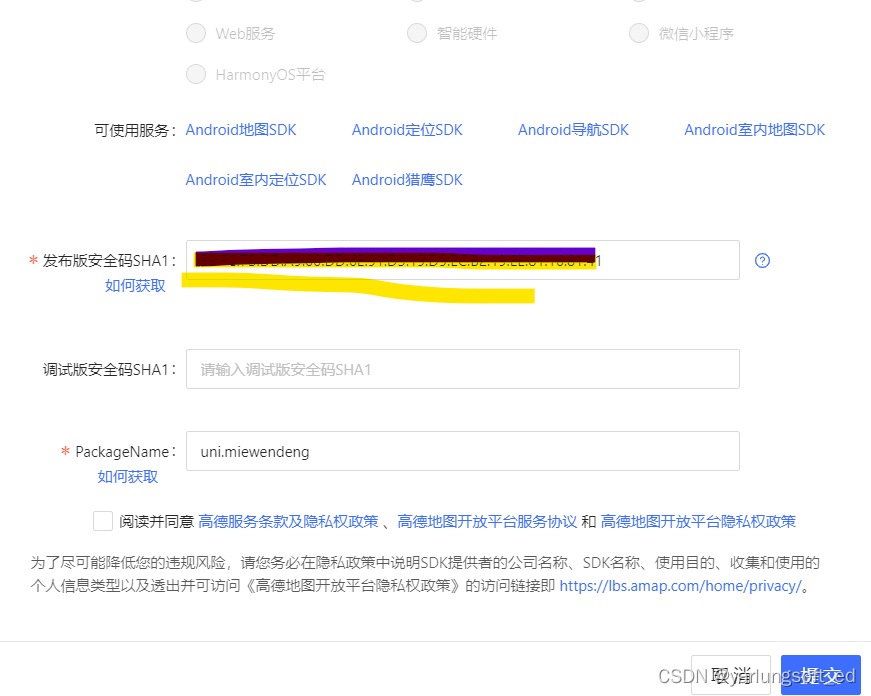Screen dimensions: 871x696
Task: Click the 调试版安全码SHA1 input field
Action: (462, 369)
